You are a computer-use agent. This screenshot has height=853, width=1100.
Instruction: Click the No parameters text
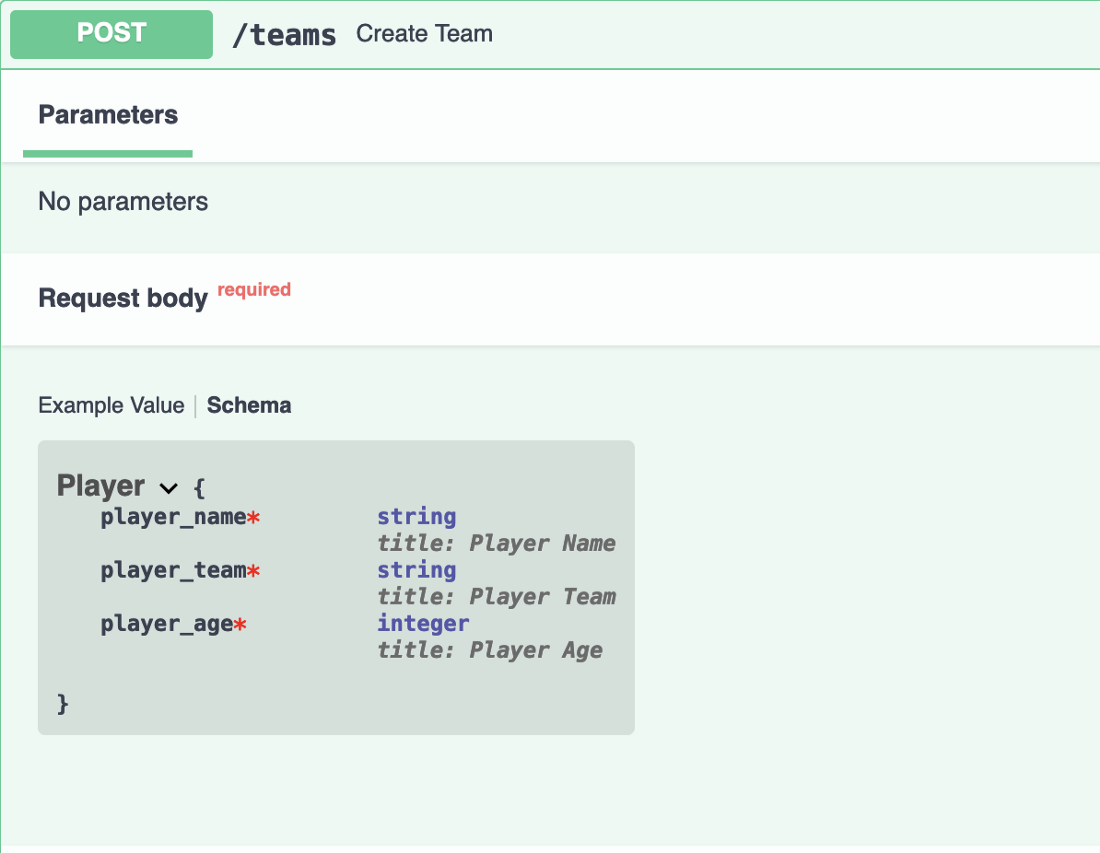(x=123, y=201)
